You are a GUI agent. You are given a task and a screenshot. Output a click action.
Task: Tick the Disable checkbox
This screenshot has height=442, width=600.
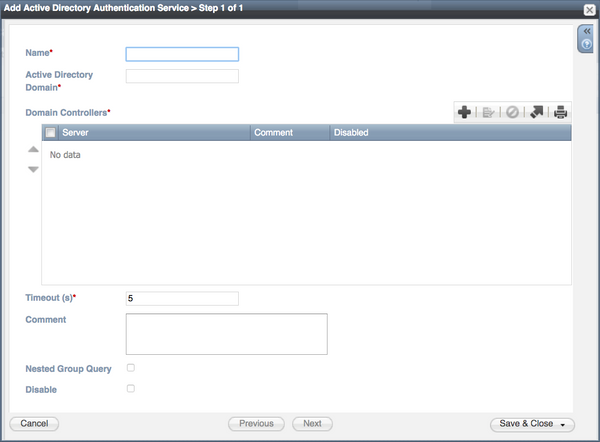point(131,388)
